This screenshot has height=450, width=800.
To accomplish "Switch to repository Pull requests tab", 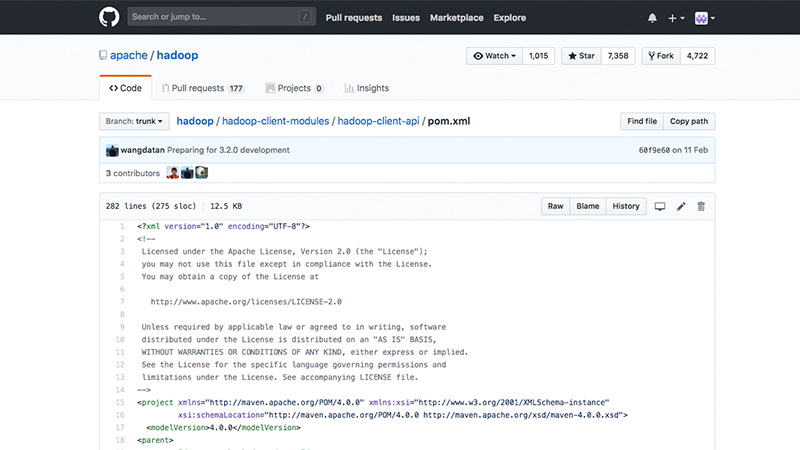I will [x=203, y=88].
